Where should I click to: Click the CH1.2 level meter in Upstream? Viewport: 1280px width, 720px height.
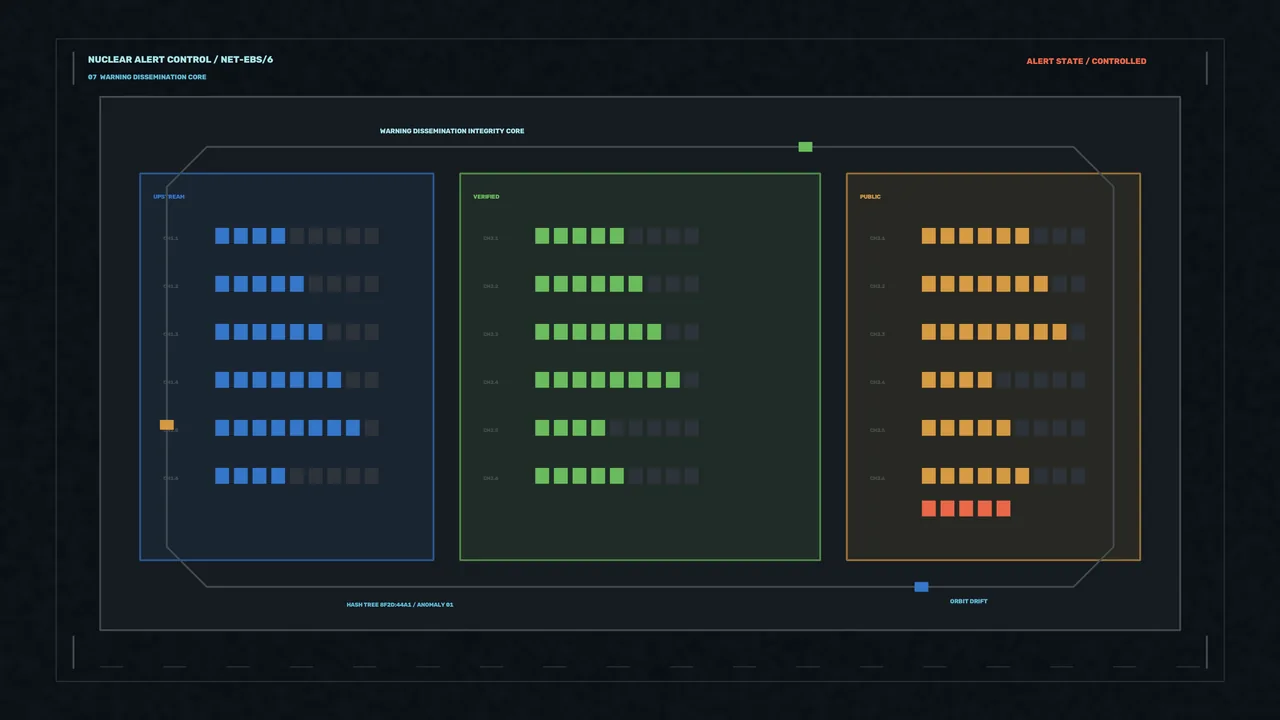point(297,284)
